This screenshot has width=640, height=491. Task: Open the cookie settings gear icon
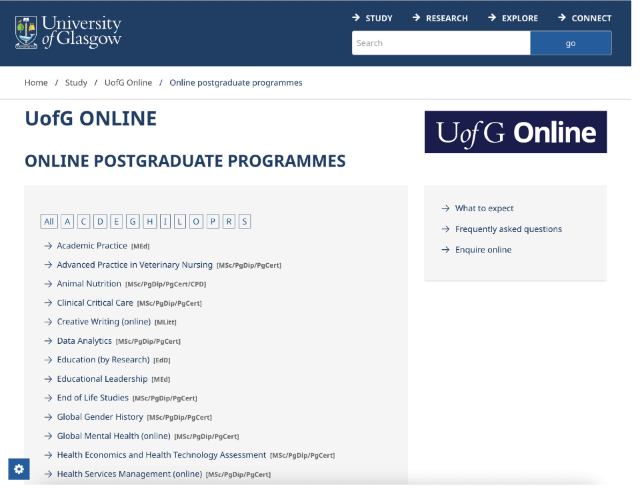click(19, 469)
